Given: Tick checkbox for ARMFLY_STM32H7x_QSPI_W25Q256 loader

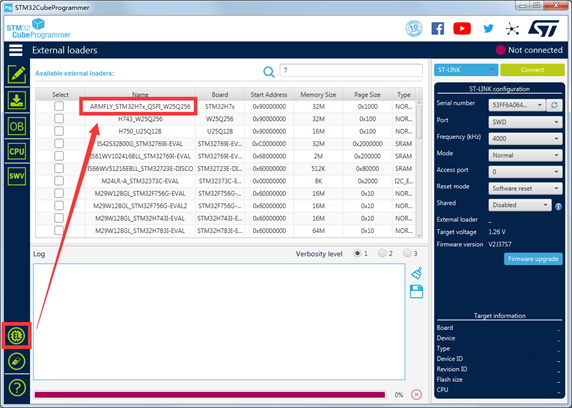Looking at the screenshot, I should pyautogui.click(x=59, y=106).
